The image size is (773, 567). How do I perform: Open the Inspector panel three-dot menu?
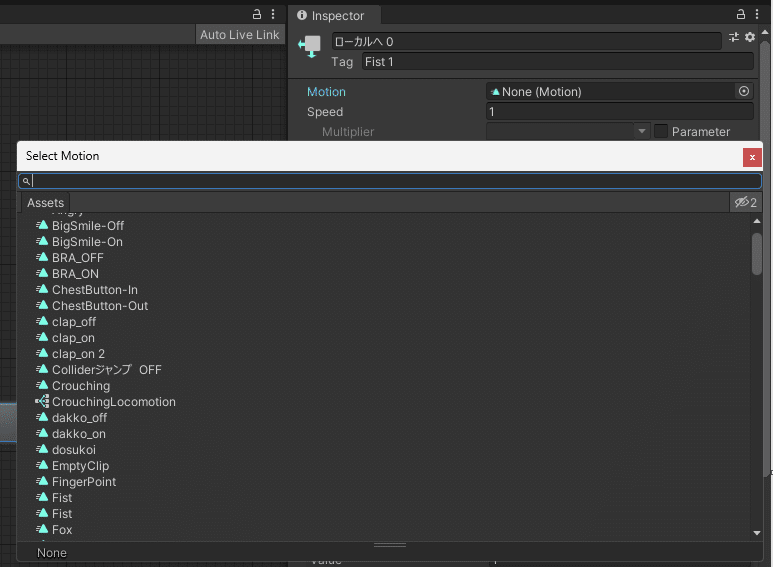[x=757, y=14]
